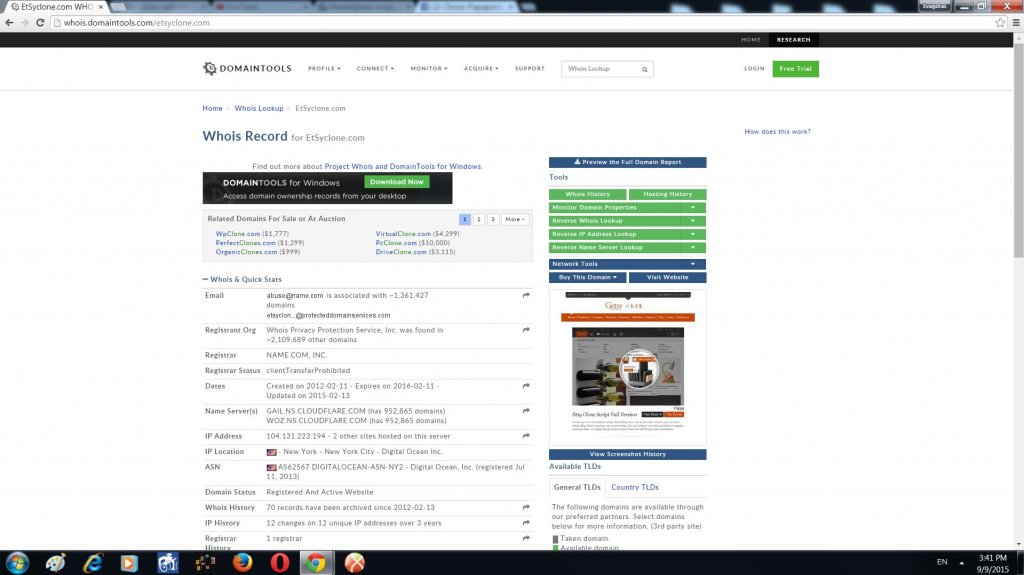
Task: Open Windows Media Player taskbar icon
Action: click(x=129, y=563)
